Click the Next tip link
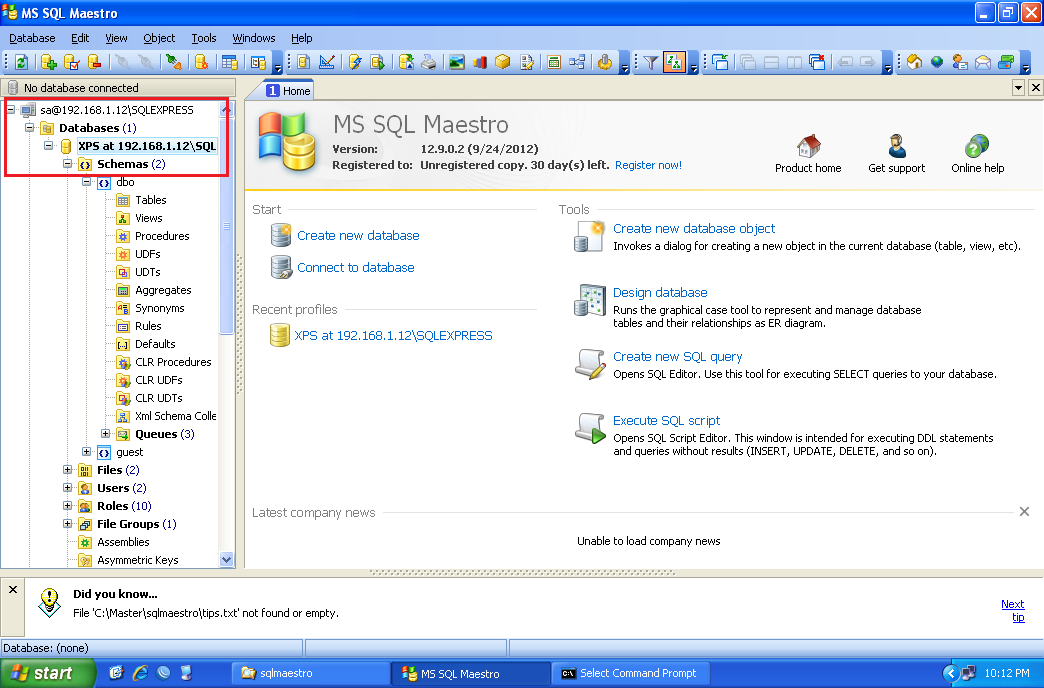1044x688 pixels. (1013, 610)
